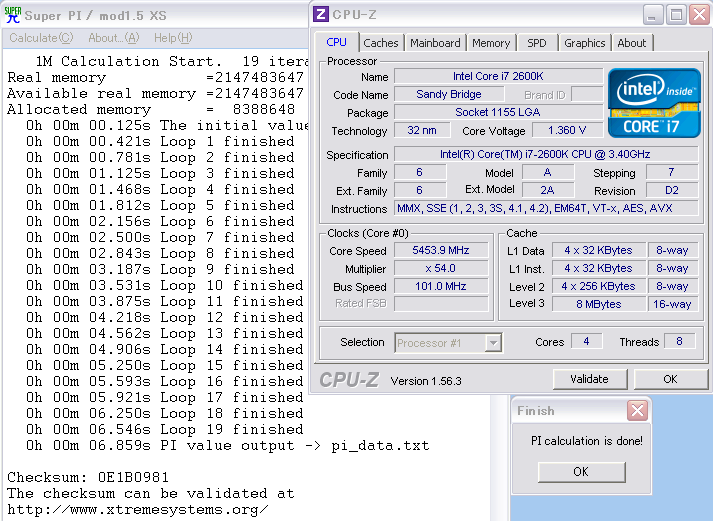Click the Code Name field Sandy Bridge
This screenshot has height=521, width=713.
449,95
